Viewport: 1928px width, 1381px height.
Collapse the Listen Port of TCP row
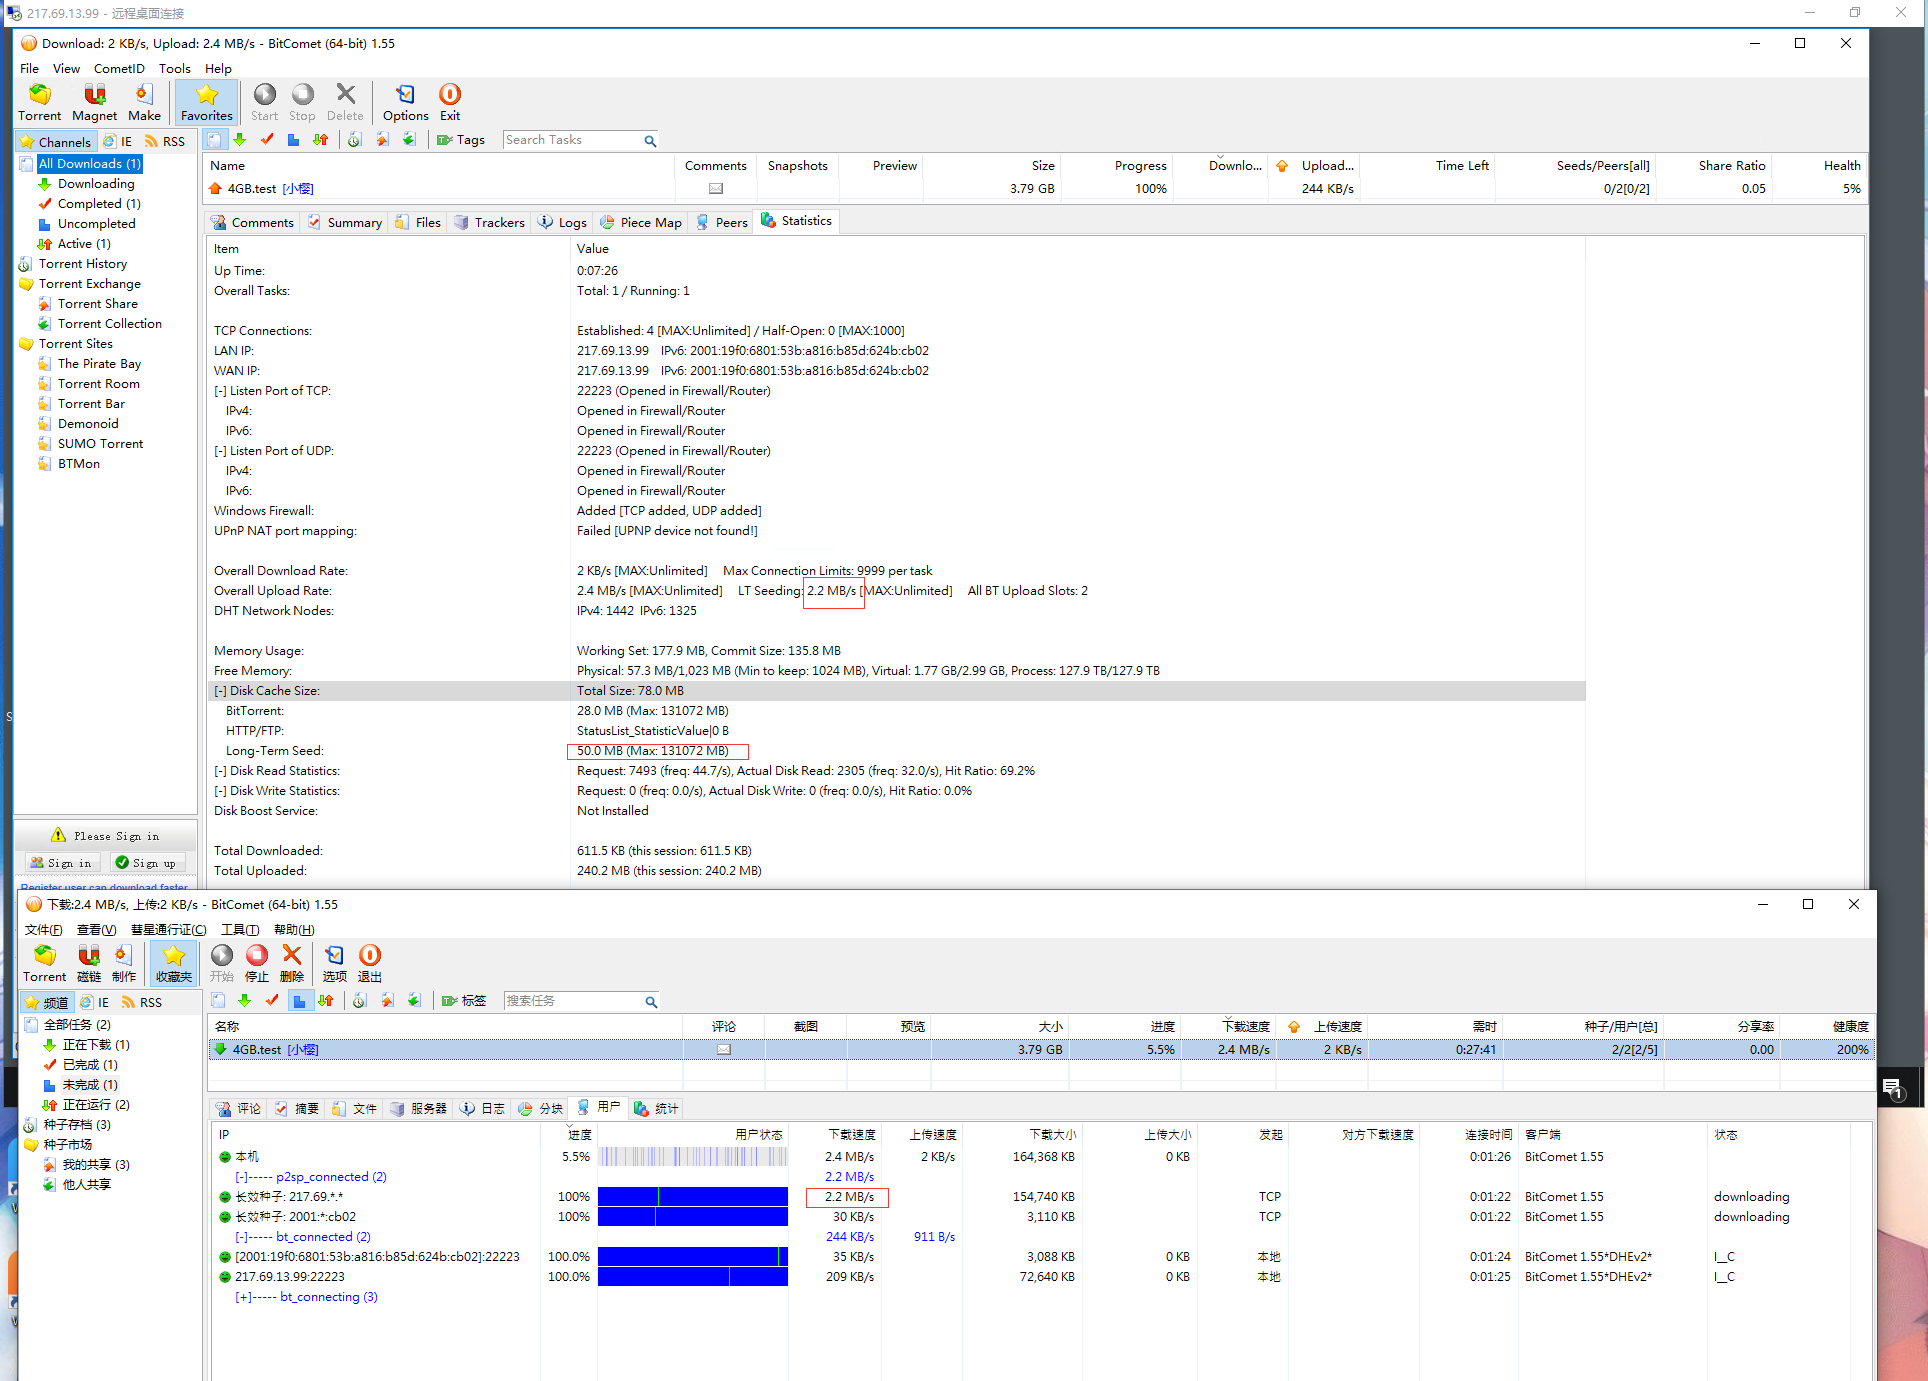(220, 391)
